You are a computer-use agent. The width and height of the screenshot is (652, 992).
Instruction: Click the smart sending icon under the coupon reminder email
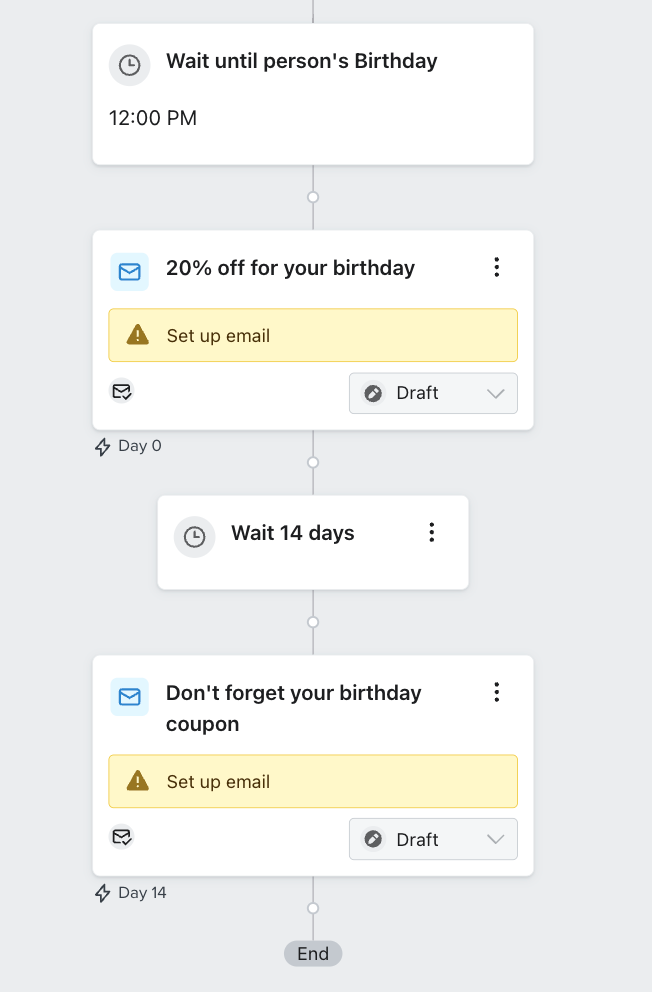point(122,837)
